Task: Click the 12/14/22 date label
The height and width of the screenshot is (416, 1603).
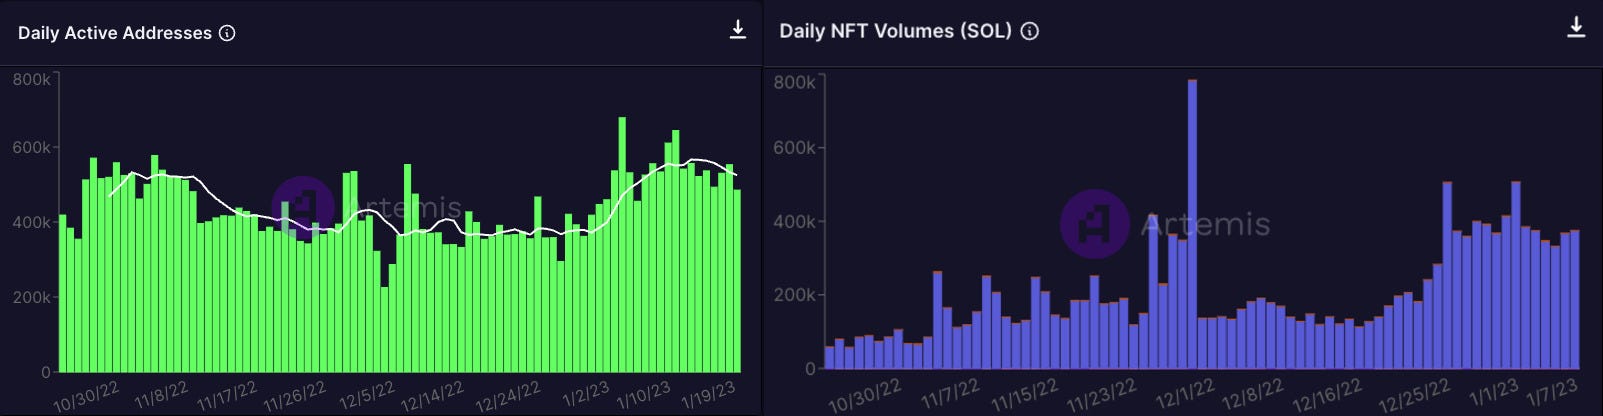Action: tap(433, 396)
